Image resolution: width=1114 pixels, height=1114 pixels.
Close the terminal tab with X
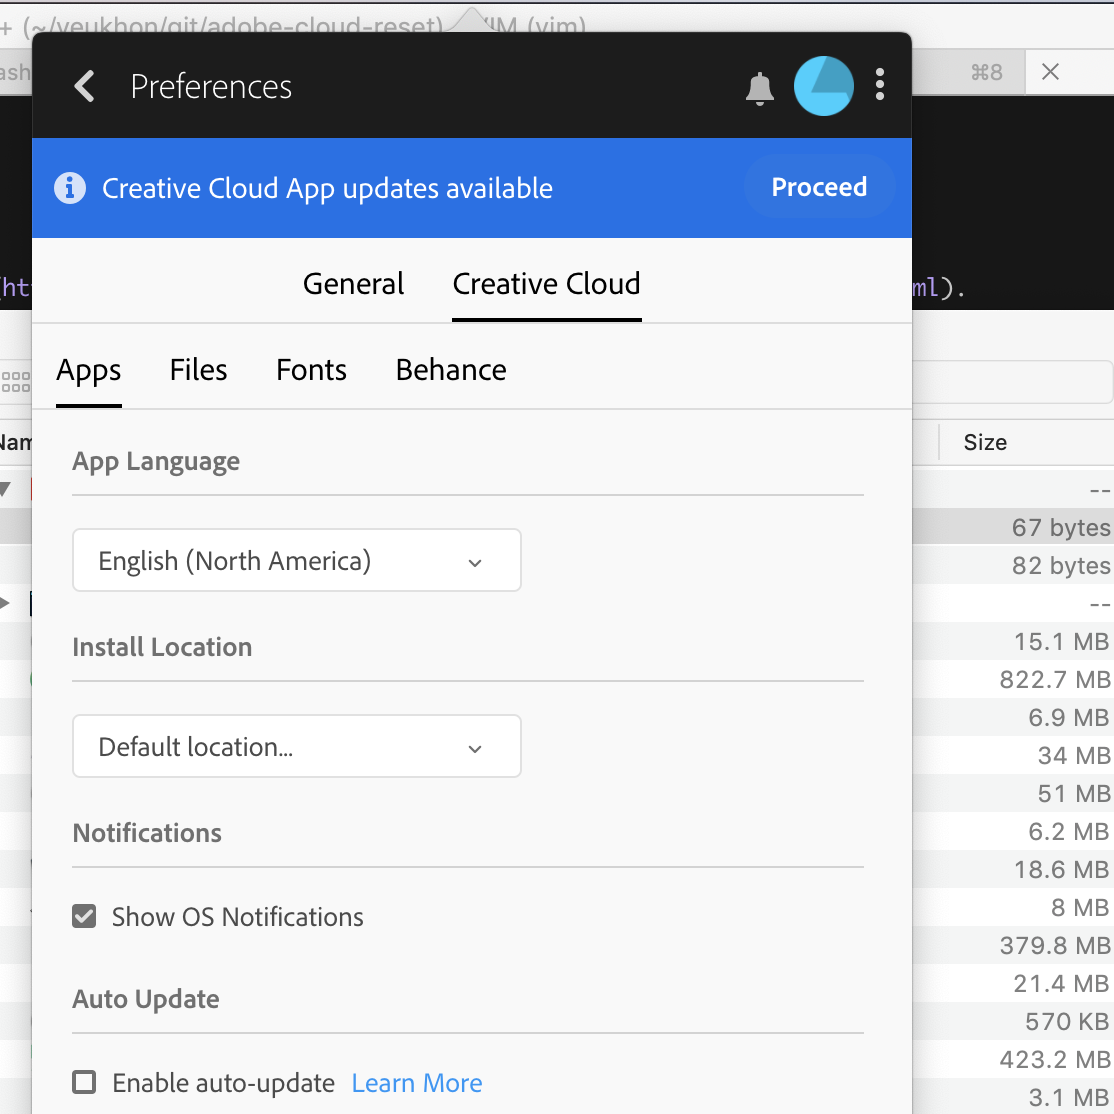1050,72
